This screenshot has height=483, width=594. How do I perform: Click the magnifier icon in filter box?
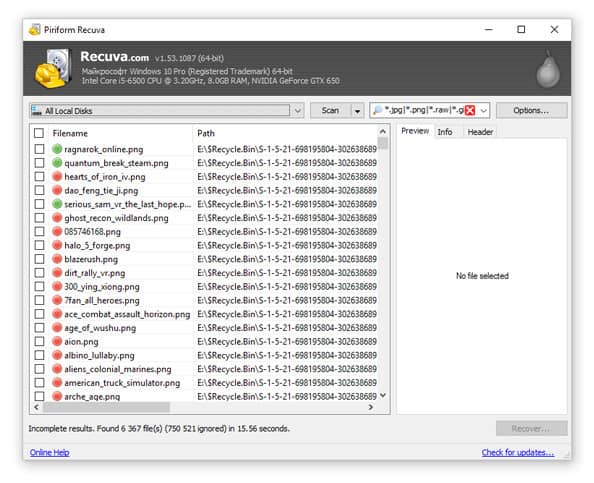coord(378,110)
